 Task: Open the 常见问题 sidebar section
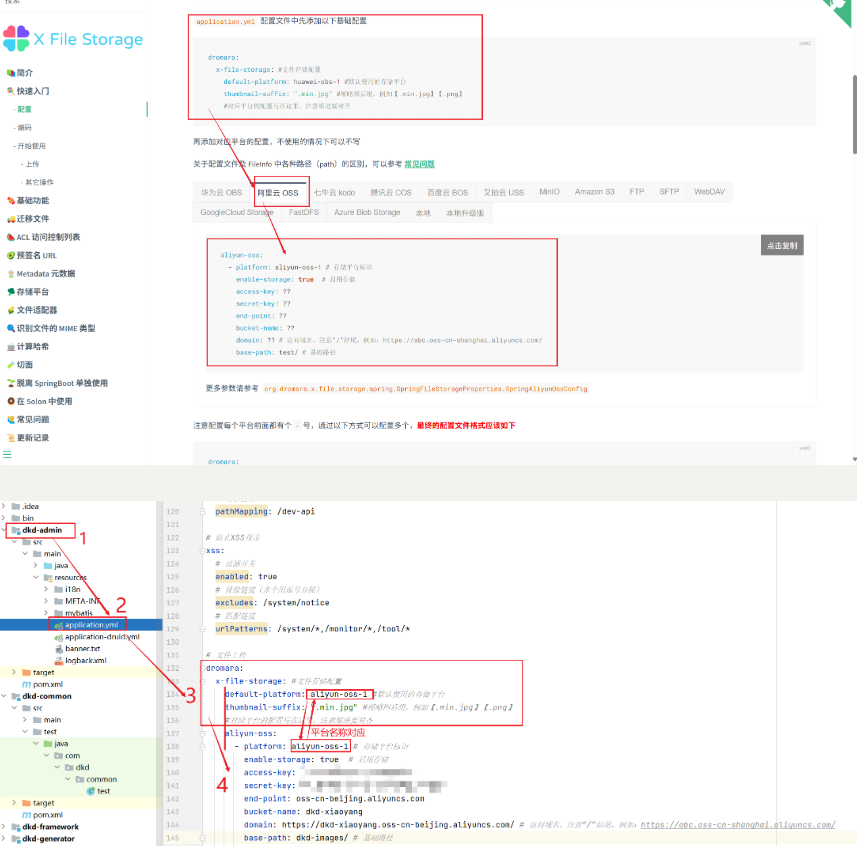point(32,419)
